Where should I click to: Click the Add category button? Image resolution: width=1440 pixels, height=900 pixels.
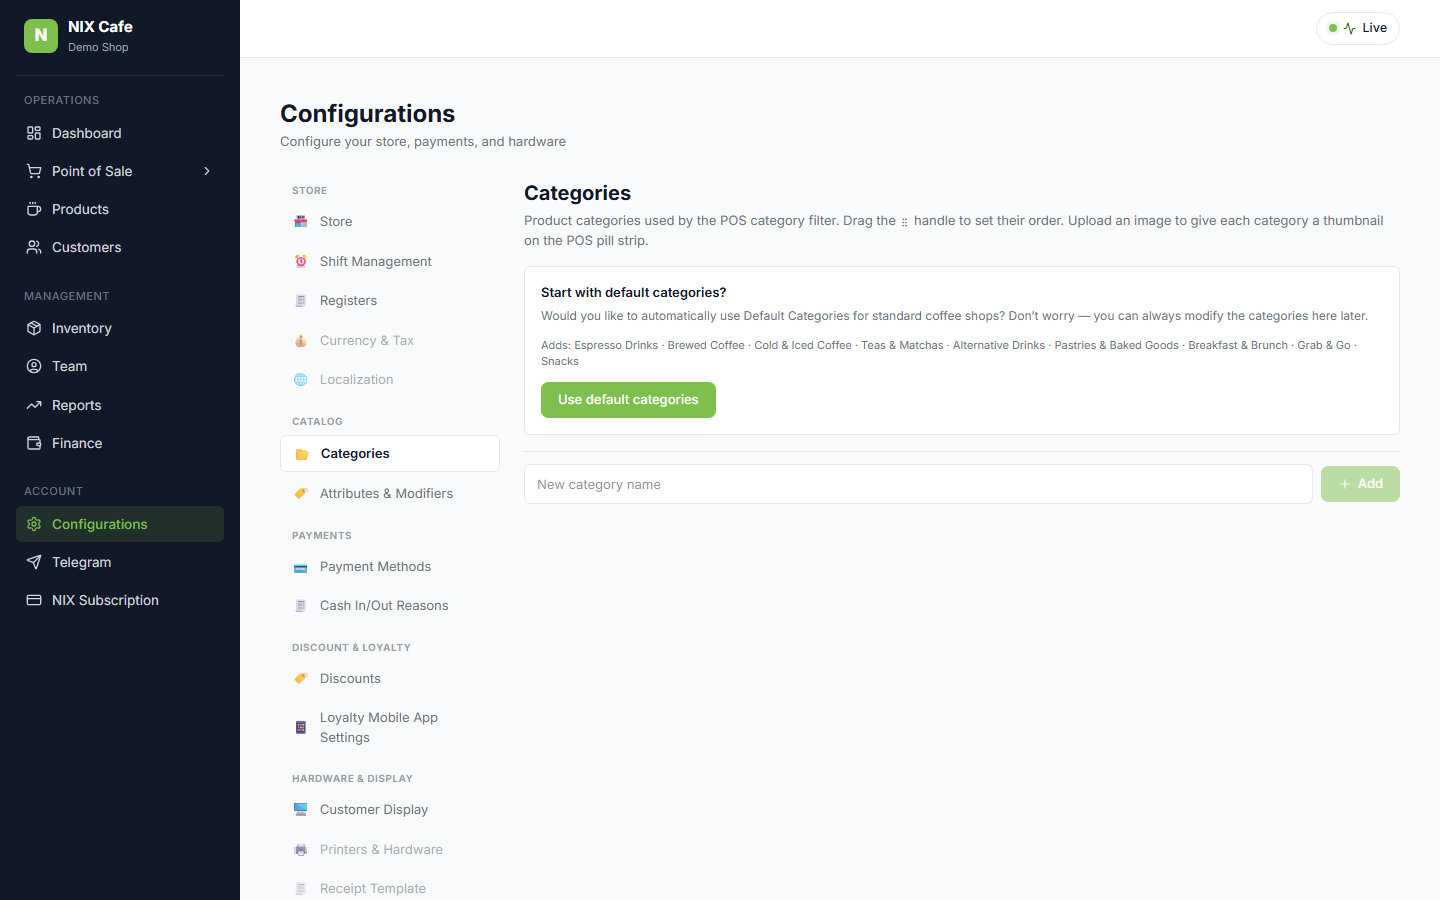[x=1360, y=484]
